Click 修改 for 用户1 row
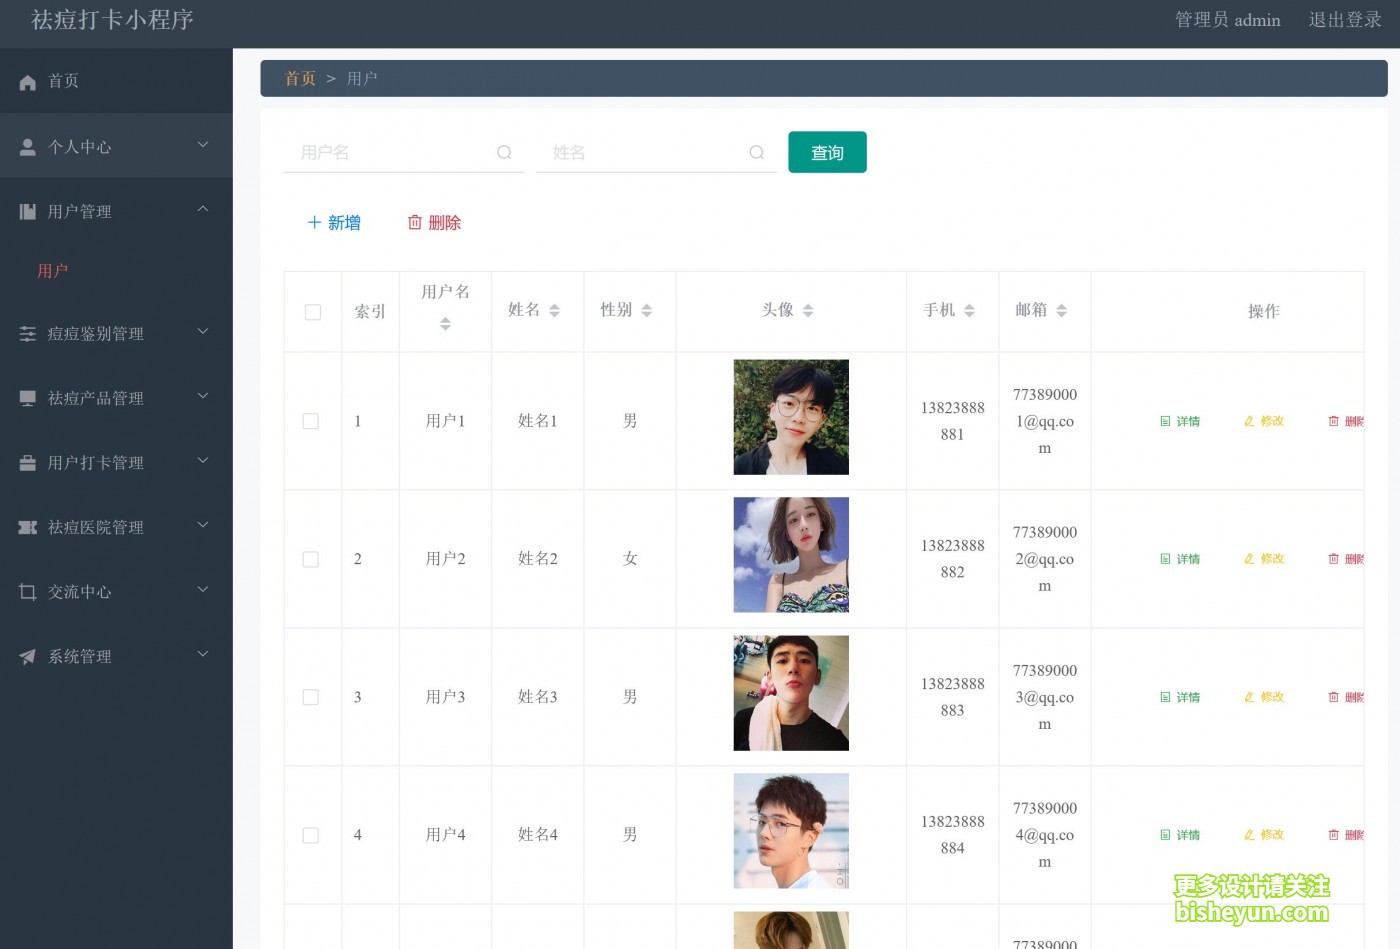The width and height of the screenshot is (1400, 949). click(x=1264, y=421)
